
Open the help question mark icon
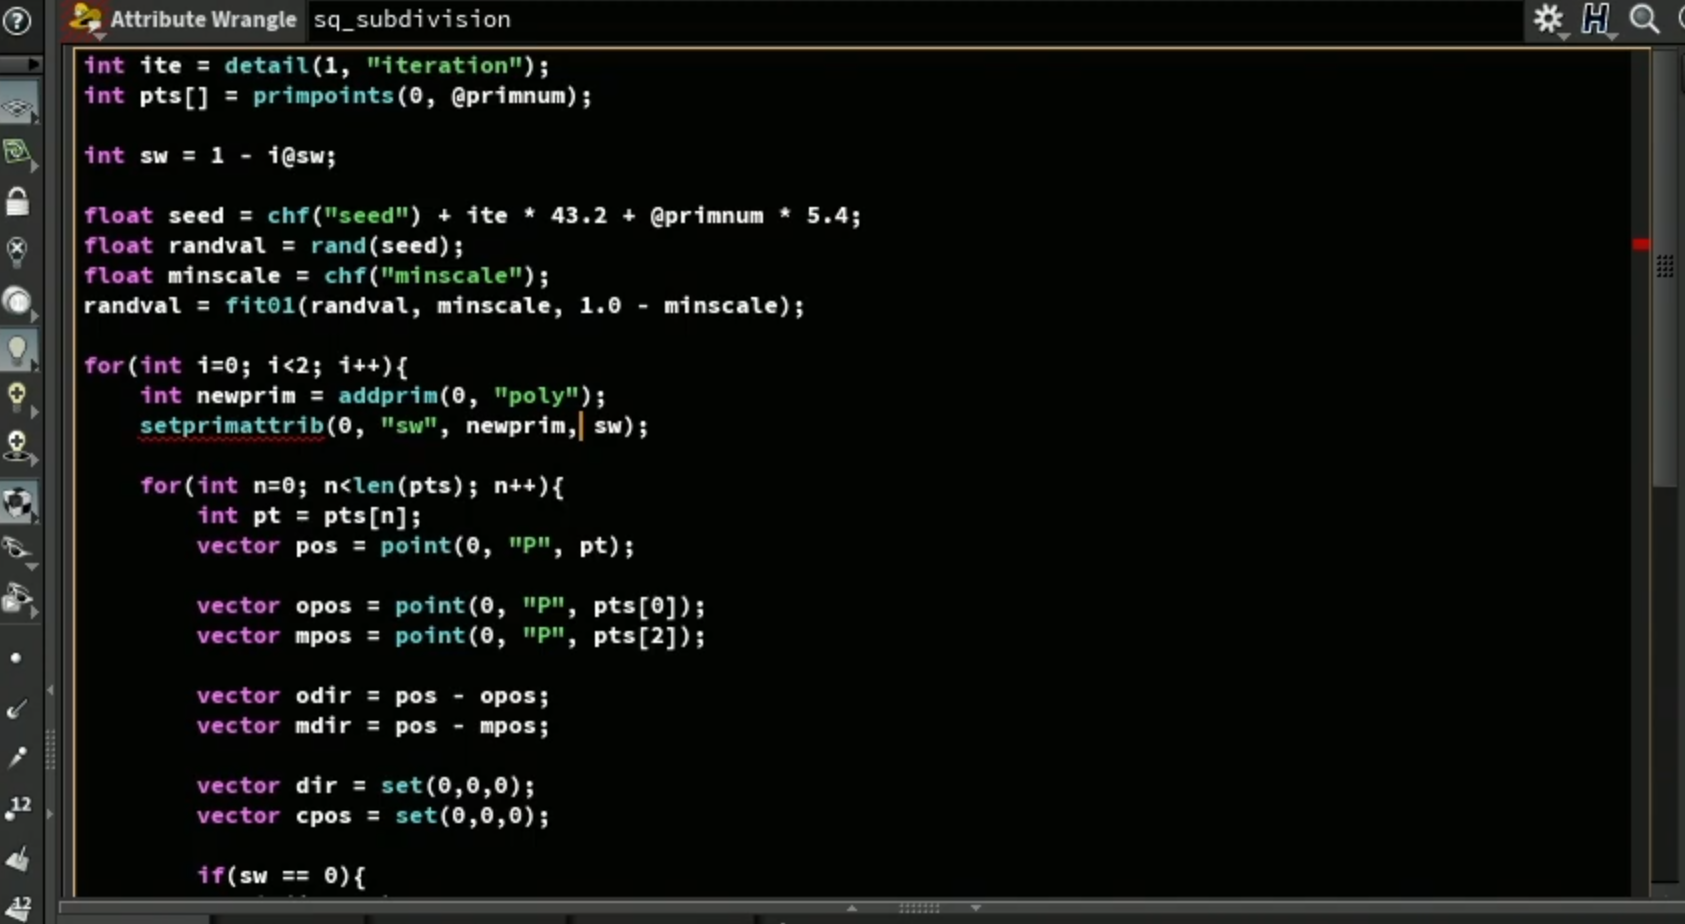(x=17, y=19)
